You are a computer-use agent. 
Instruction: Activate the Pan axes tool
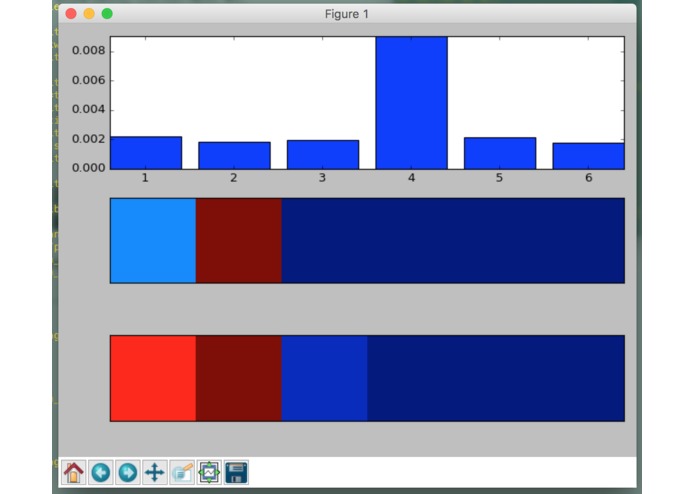(x=155, y=472)
